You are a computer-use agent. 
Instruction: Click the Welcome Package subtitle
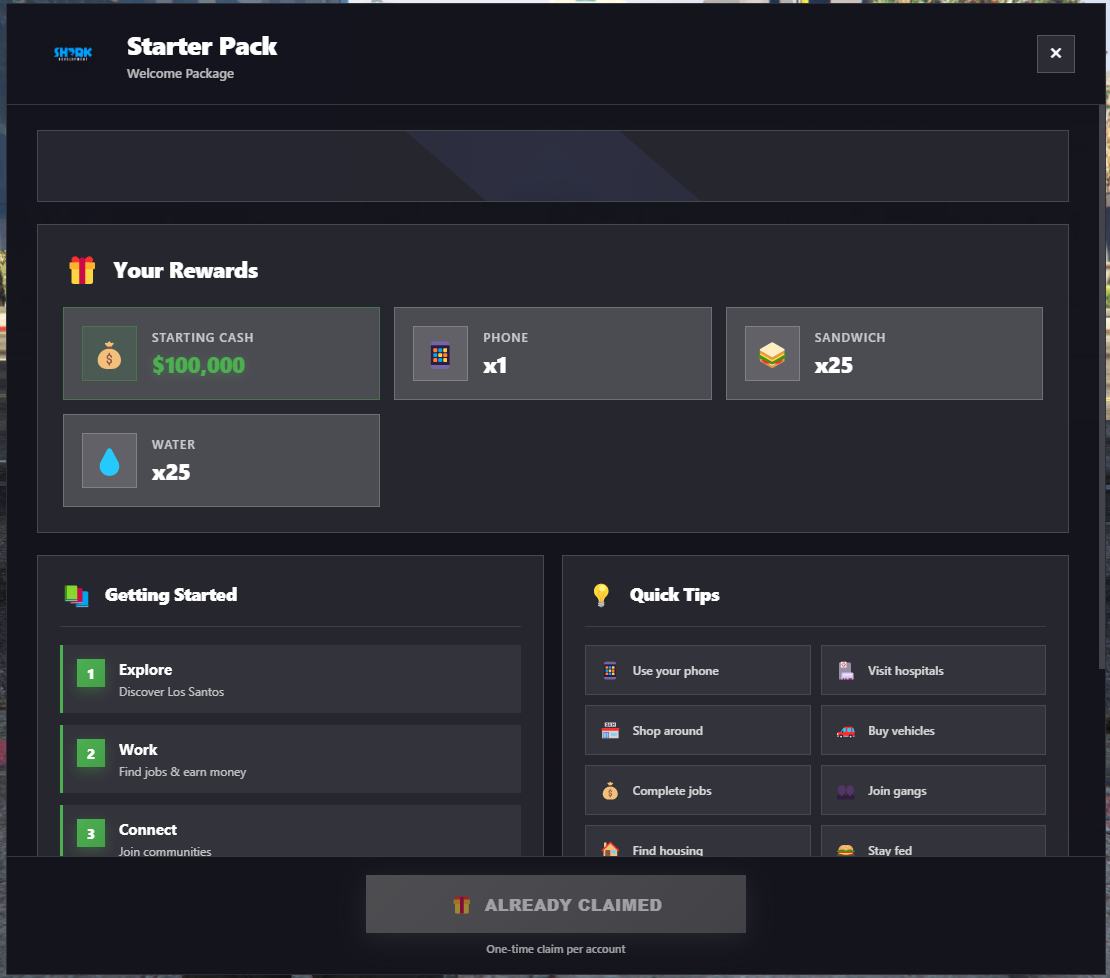[x=180, y=74]
